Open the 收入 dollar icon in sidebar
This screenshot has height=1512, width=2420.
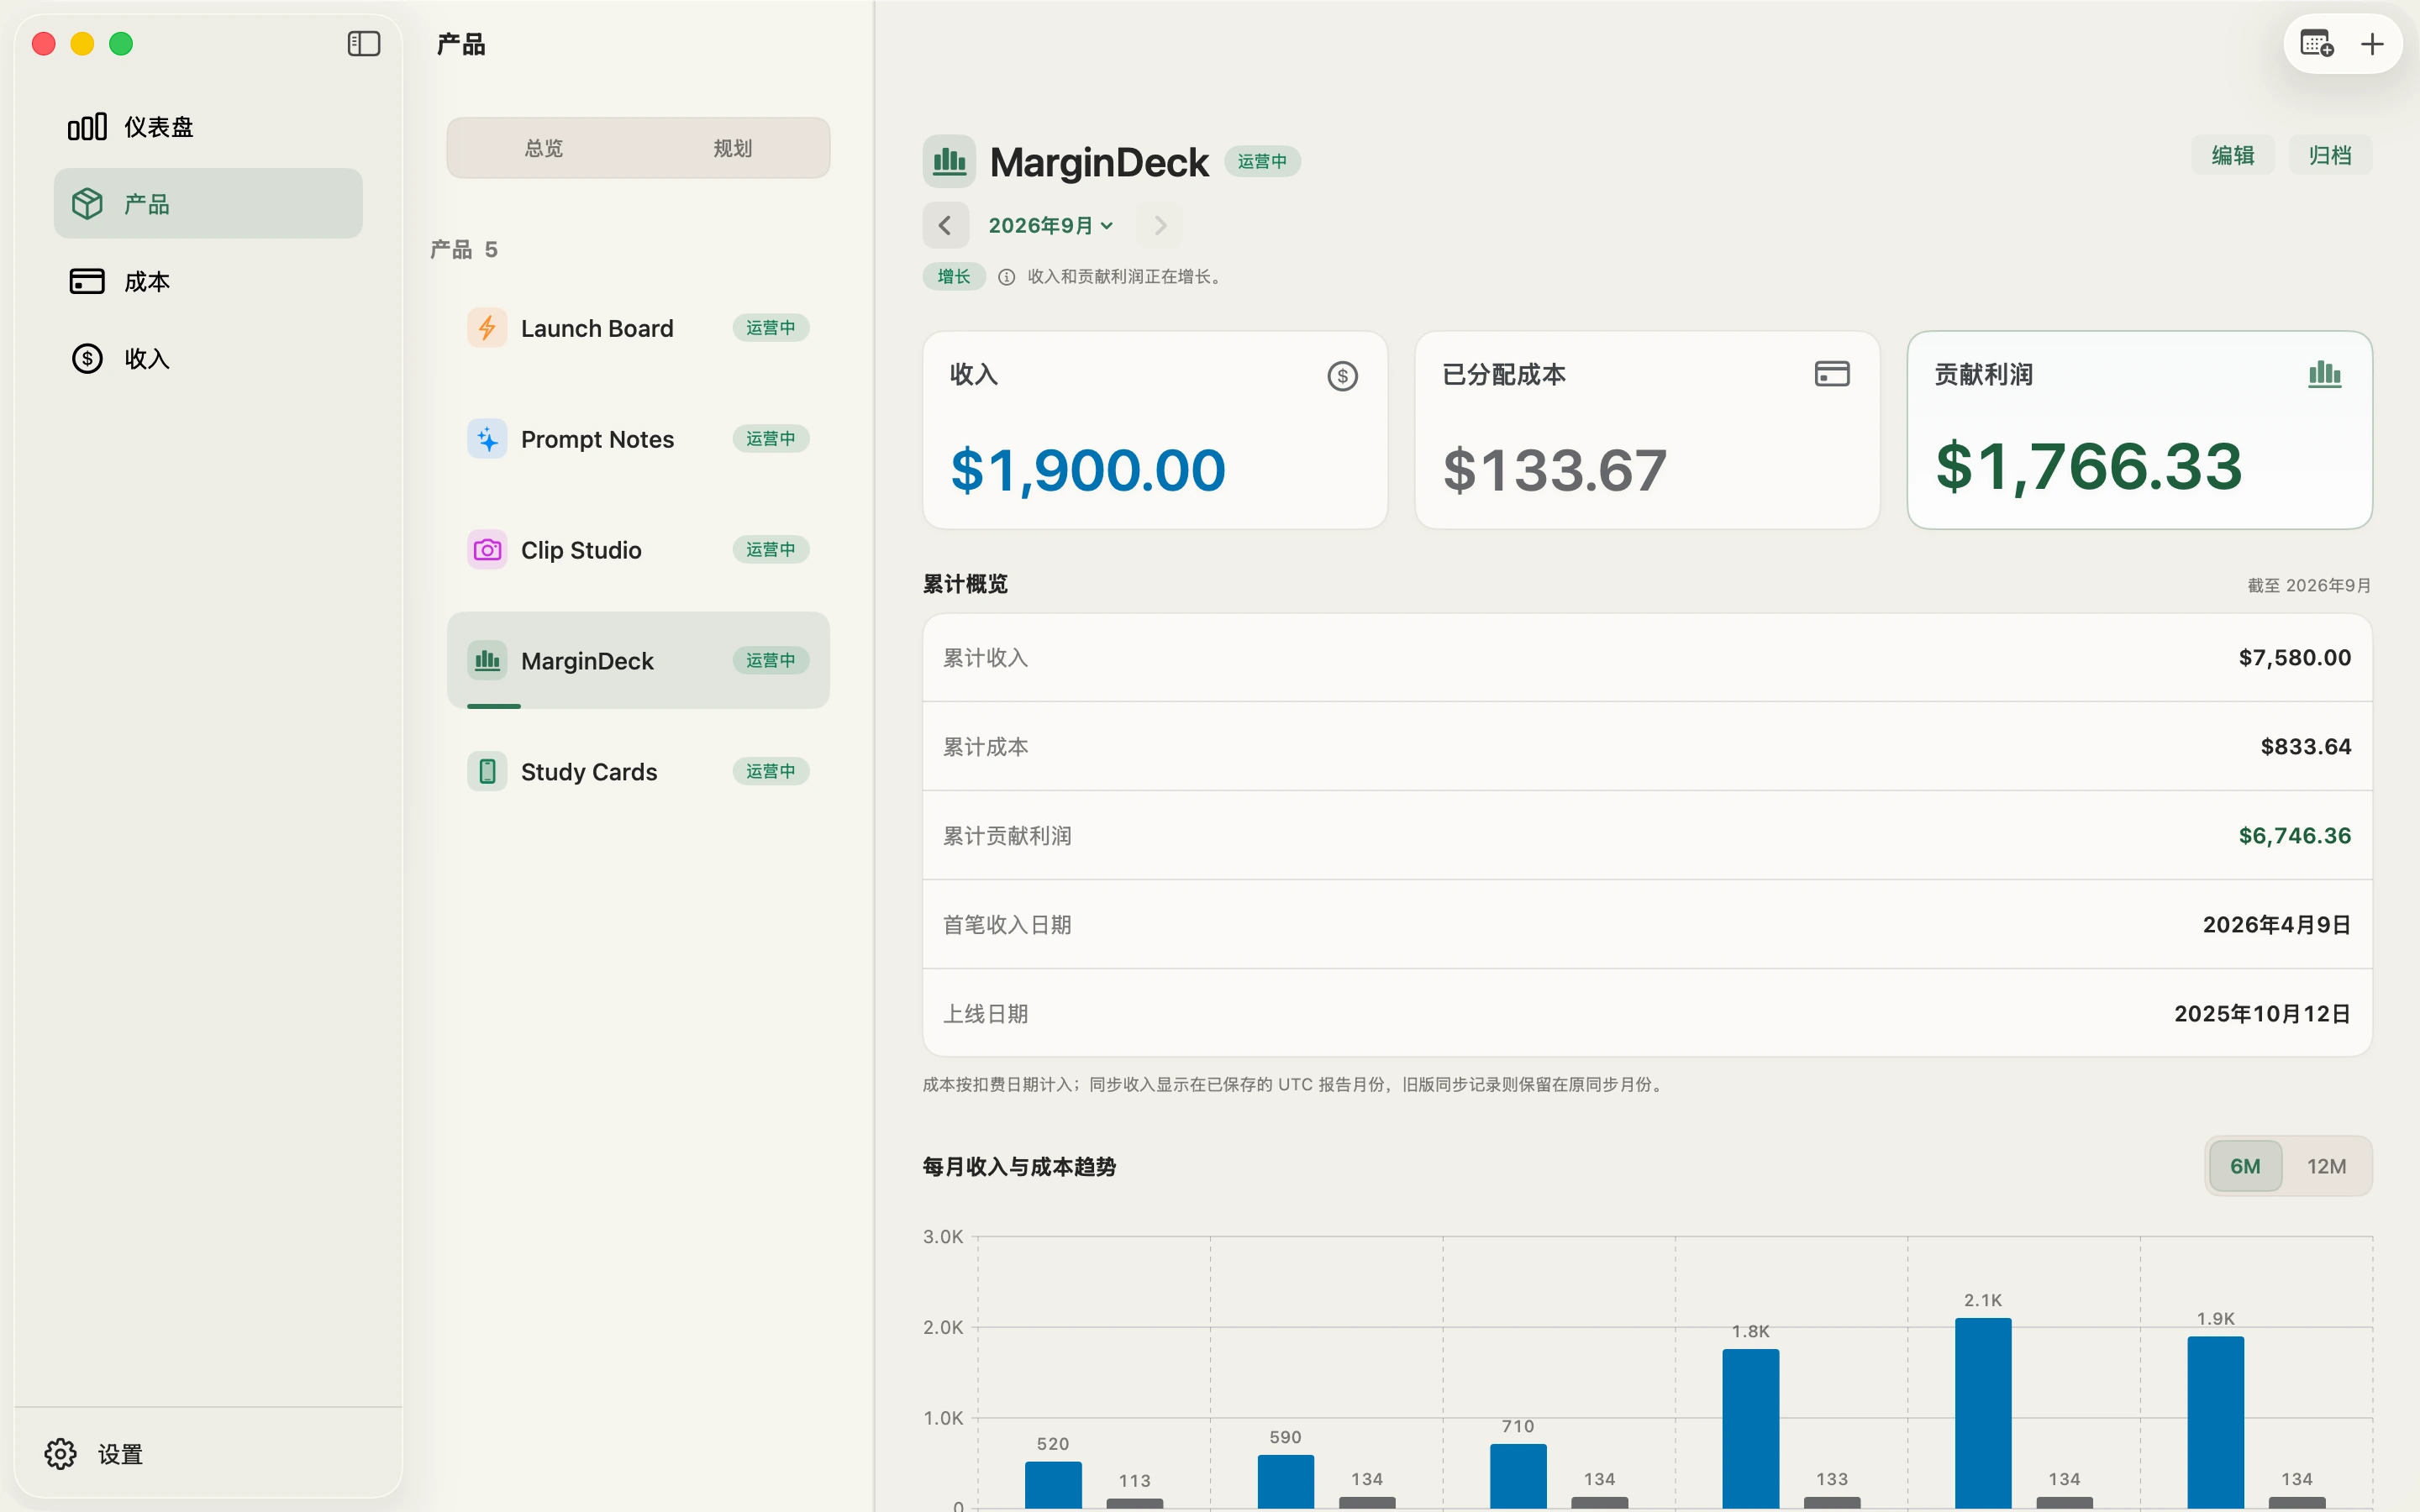click(x=87, y=358)
